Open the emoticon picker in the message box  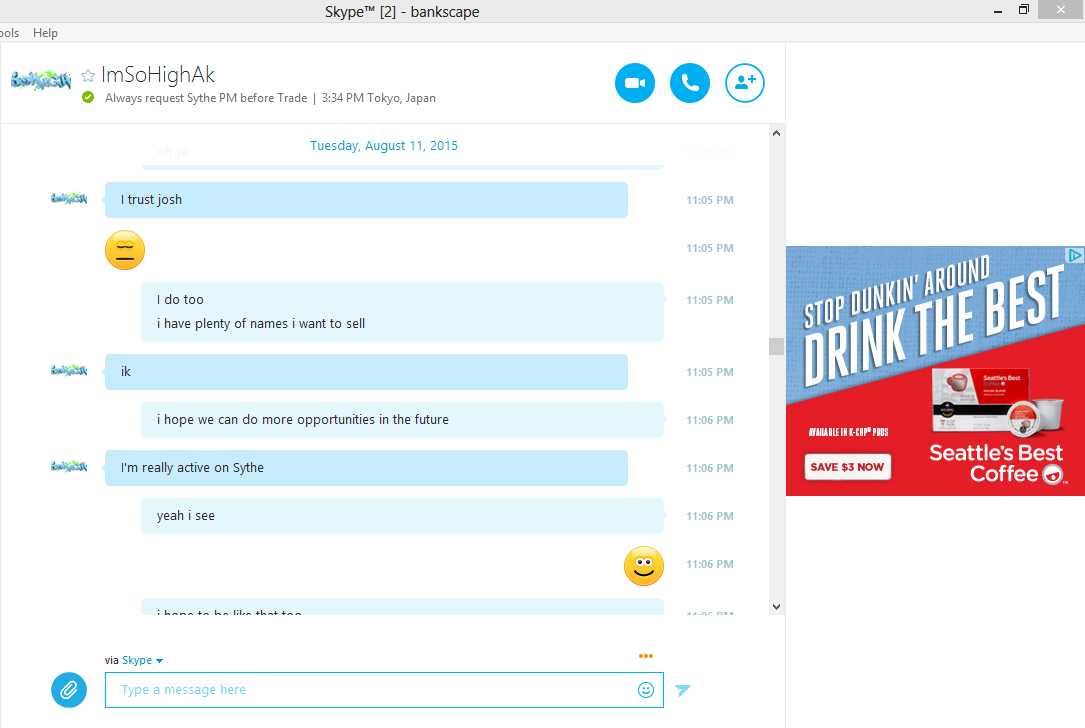(x=646, y=690)
